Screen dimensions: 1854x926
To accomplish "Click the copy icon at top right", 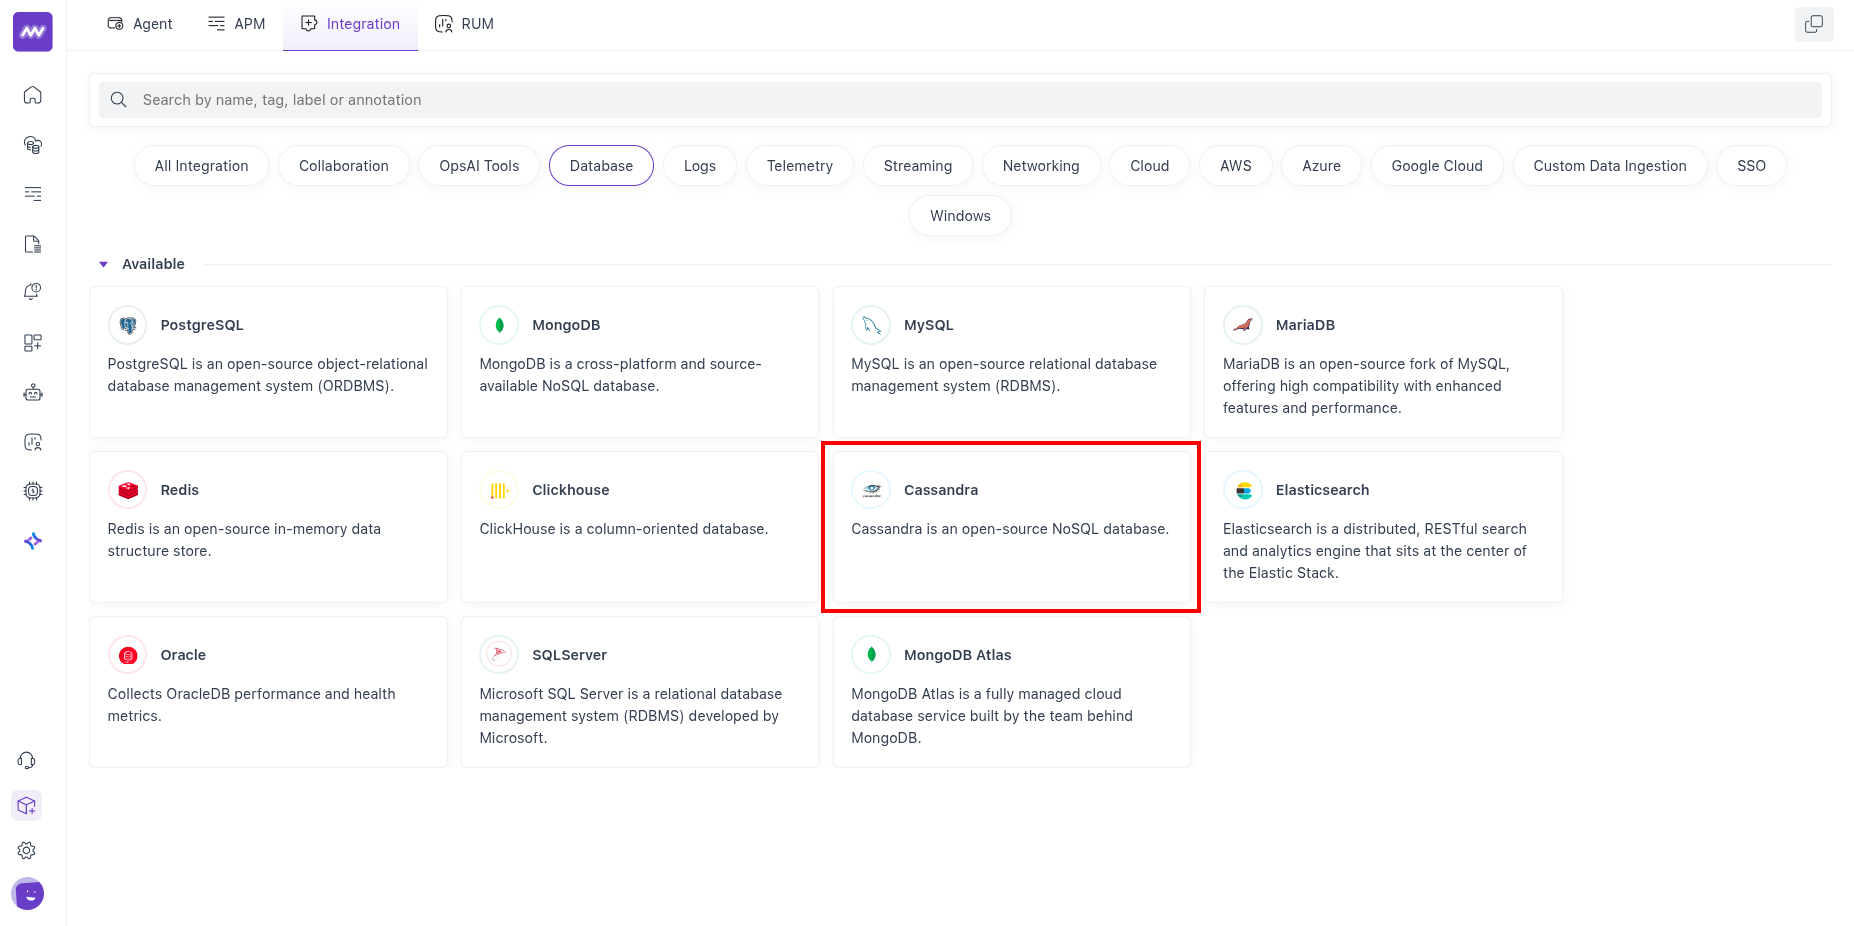I will coord(1813,24).
